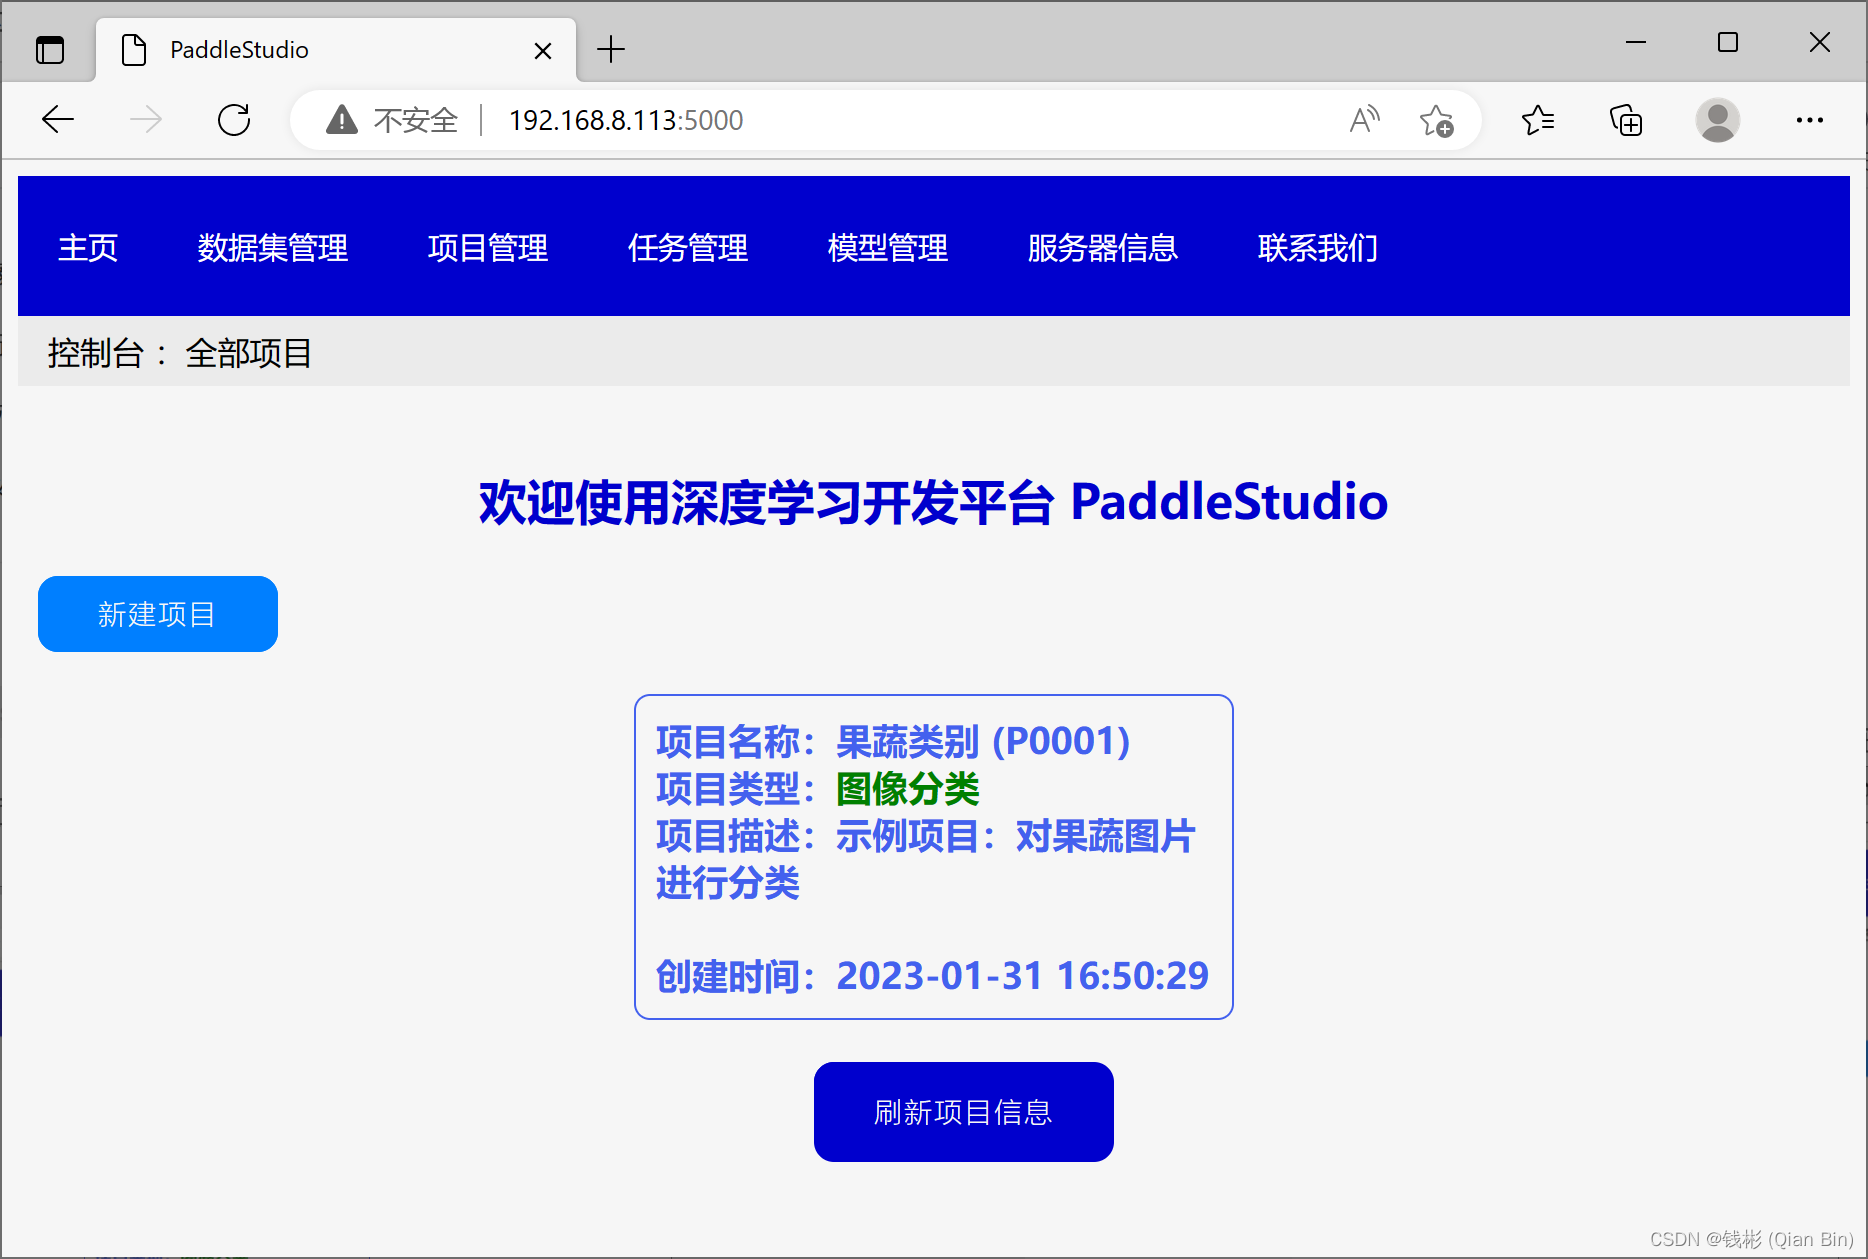Open the user profile avatar
Image resolution: width=1868 pixels, height=1259 pixels.
pyautogui.click(x=1718, y=120)
